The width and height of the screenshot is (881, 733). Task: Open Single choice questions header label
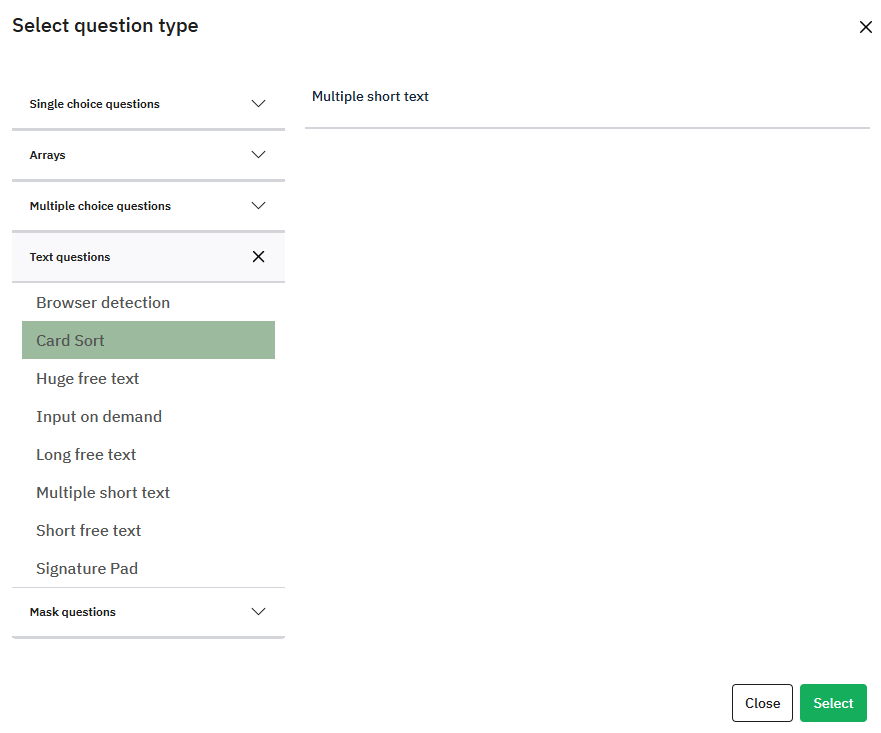(95, 104)
